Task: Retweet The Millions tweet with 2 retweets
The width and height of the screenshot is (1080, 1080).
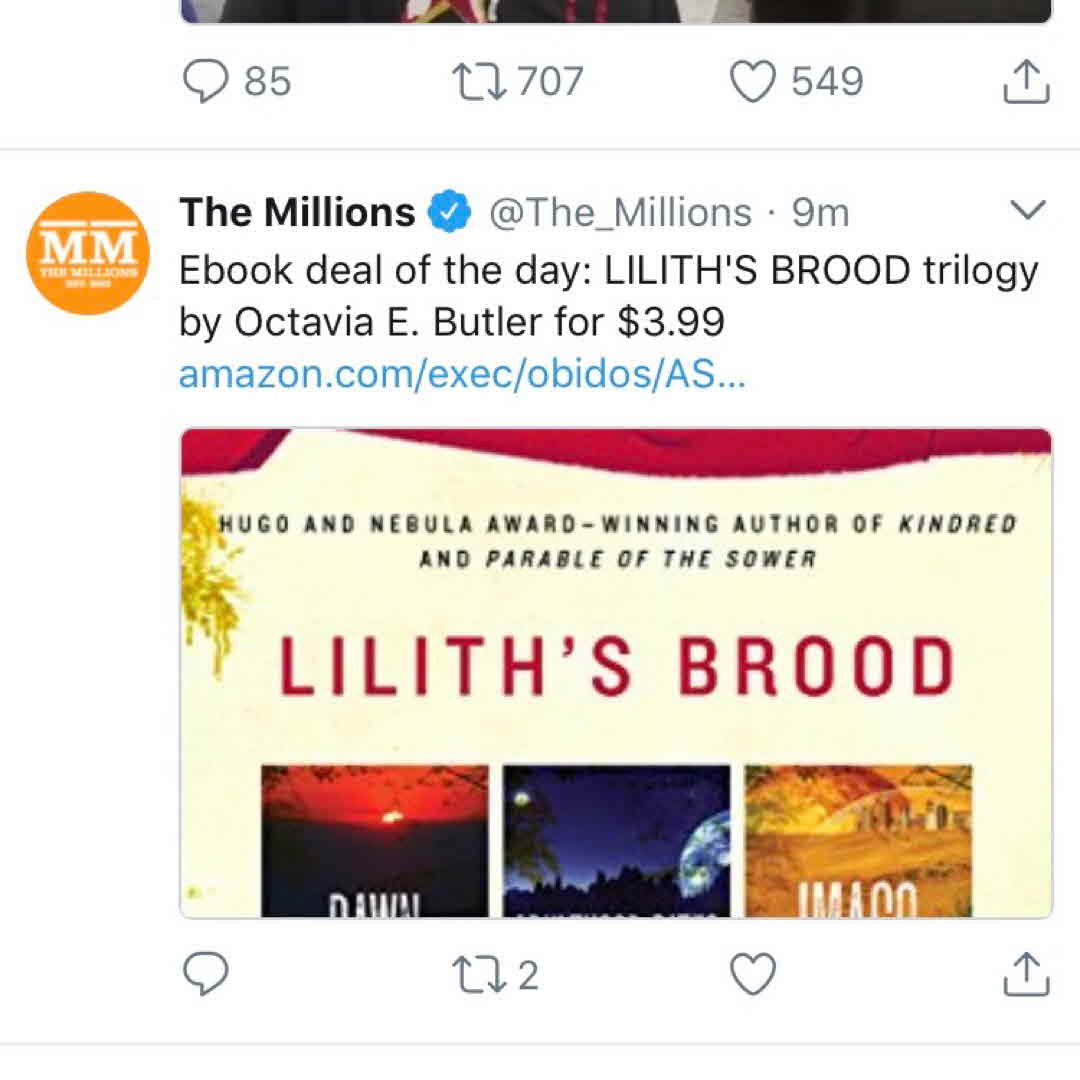Action: [480, 974]
